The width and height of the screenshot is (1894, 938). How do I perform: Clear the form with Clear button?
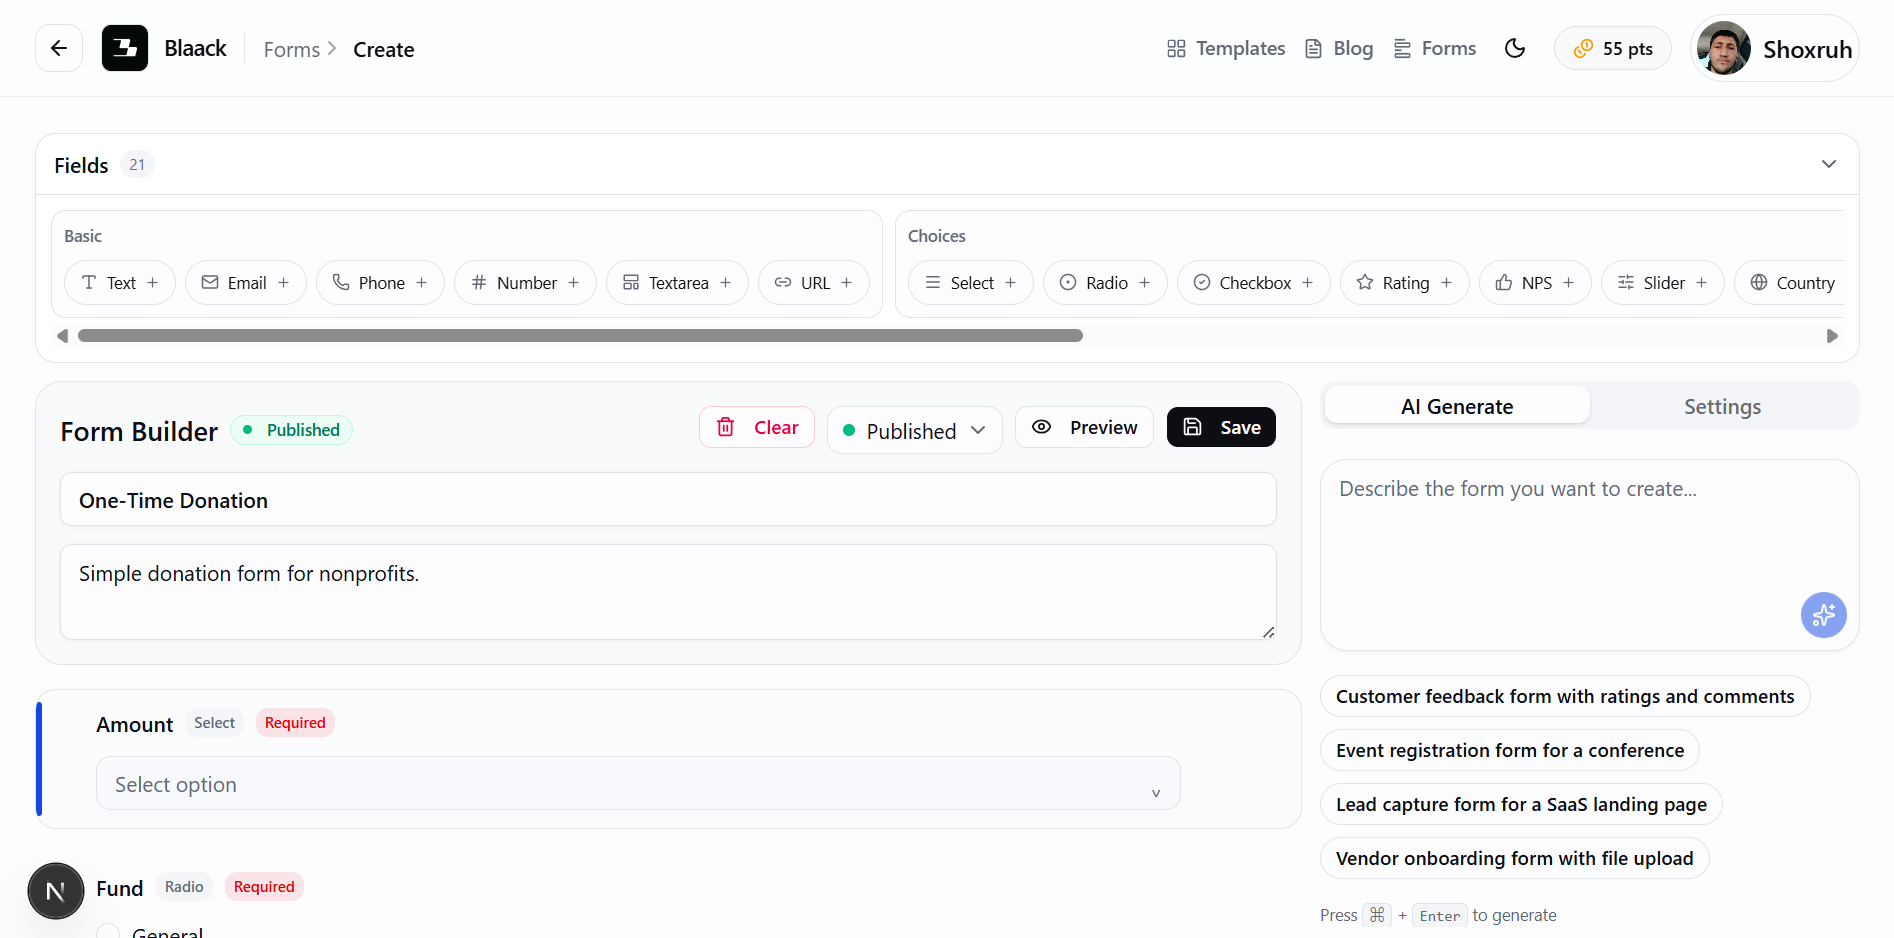pos(757,427)
